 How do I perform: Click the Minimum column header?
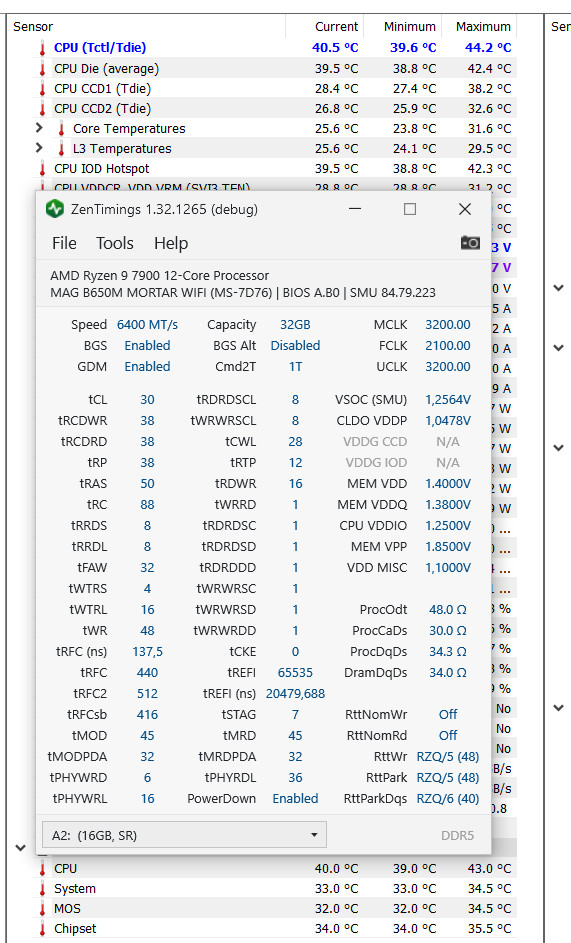[x=402, y=26]
